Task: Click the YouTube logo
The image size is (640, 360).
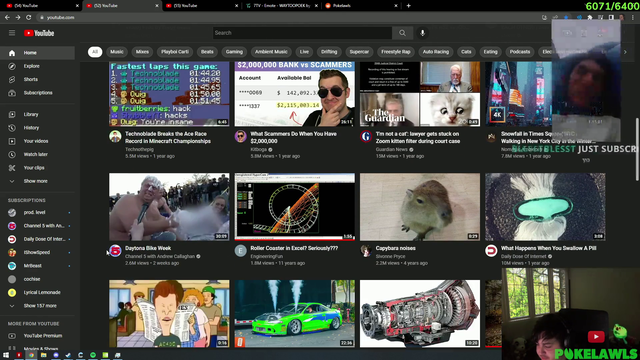Action: click(x=39, y=33)
